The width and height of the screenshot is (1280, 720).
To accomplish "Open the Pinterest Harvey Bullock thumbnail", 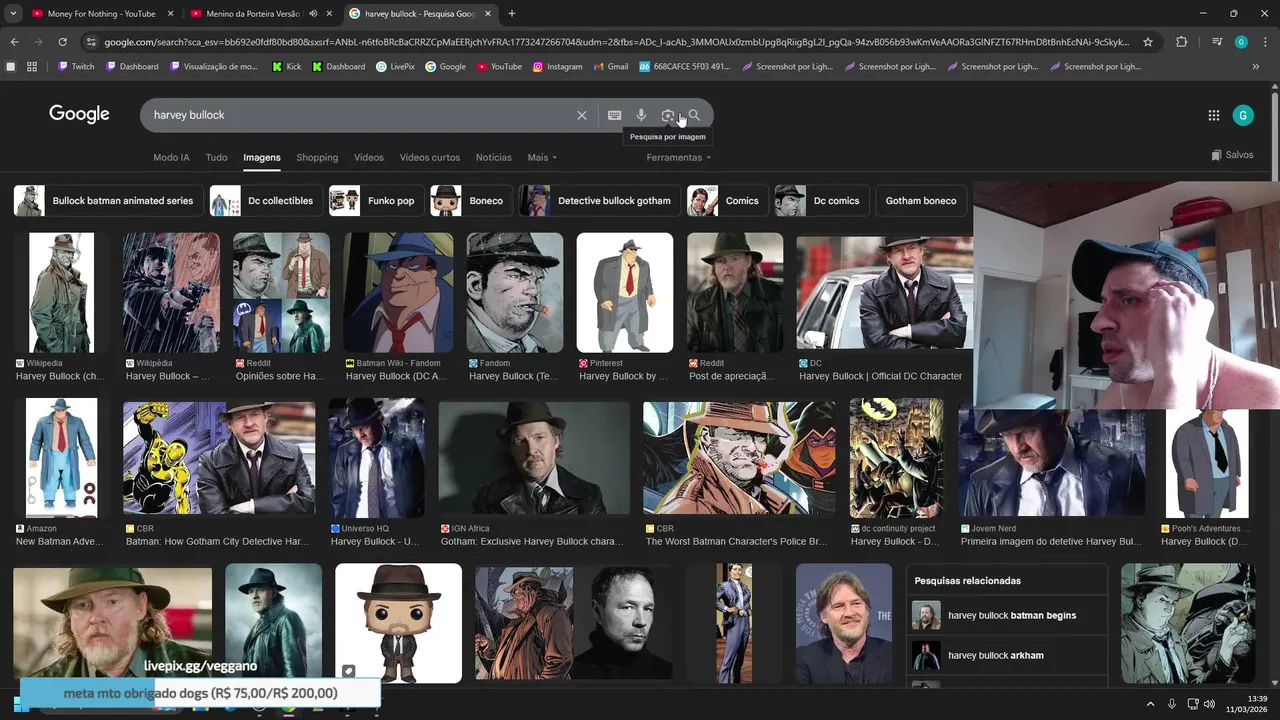I will pyautogui.click(x=625, y=292).
